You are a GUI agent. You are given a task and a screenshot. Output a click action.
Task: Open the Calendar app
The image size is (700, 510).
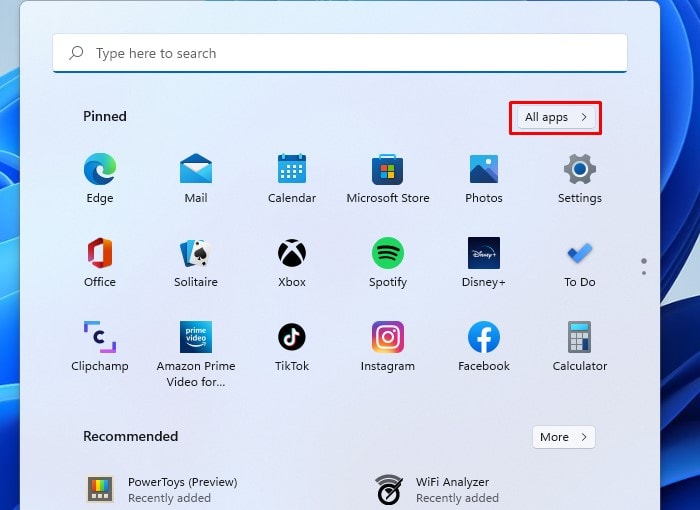point(292,178)
